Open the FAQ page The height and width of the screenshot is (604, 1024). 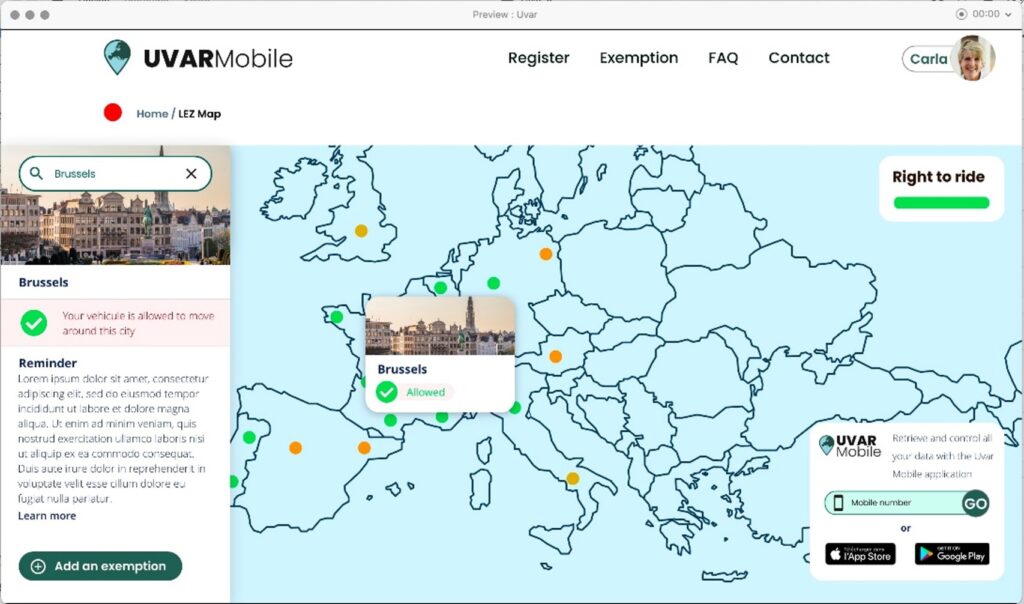point(723,58)
